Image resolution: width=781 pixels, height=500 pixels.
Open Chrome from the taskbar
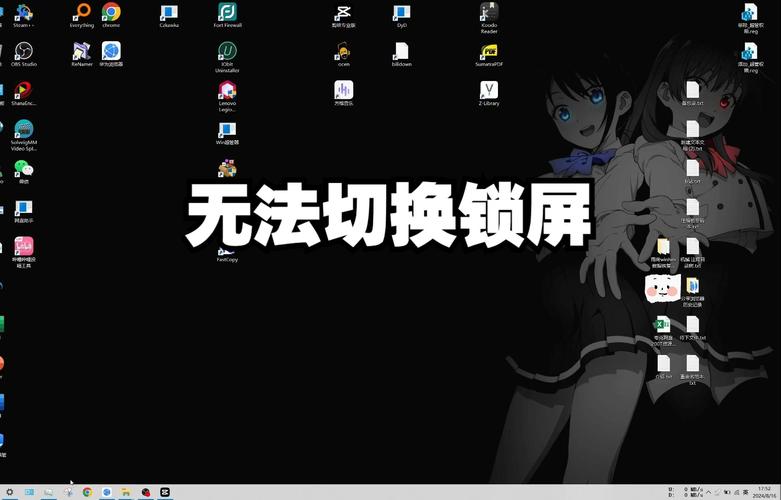[x=87, y=492]
